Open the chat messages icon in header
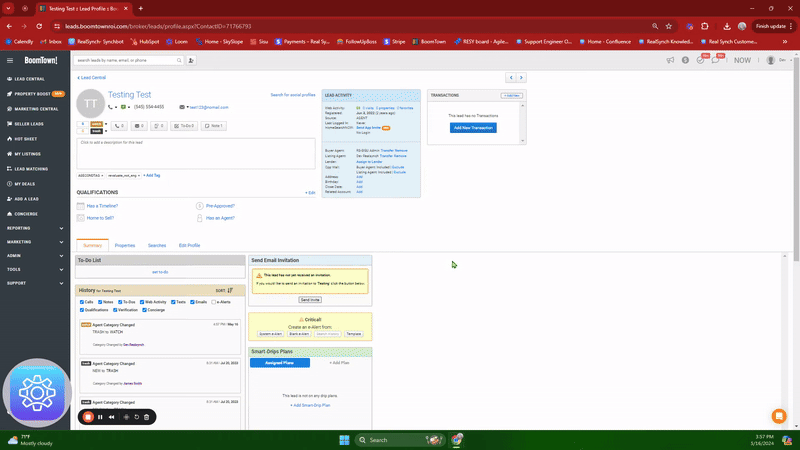This screenshot has width=800, height=450. pos(715,60)
